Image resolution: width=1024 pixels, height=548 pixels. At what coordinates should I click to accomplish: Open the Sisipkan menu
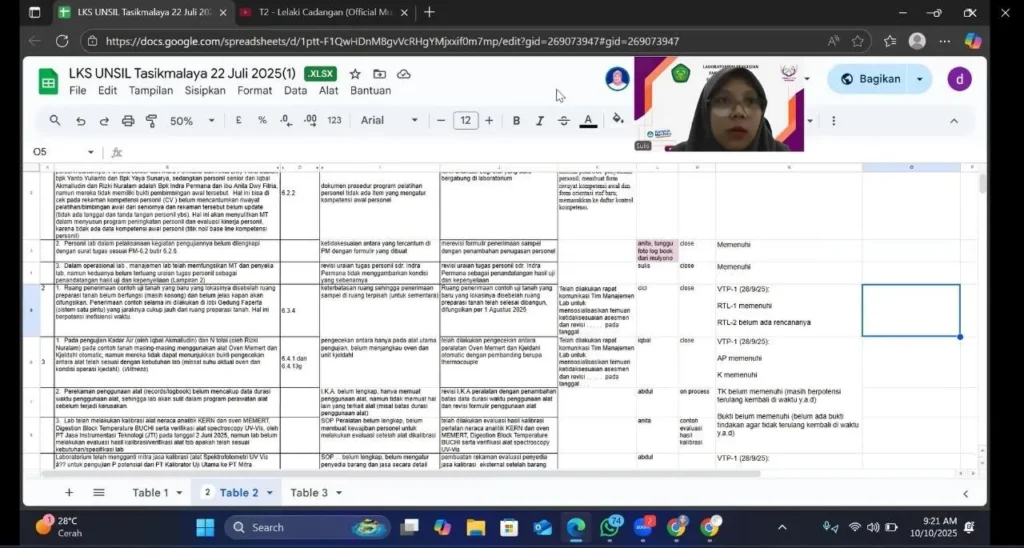coord(205,90)
